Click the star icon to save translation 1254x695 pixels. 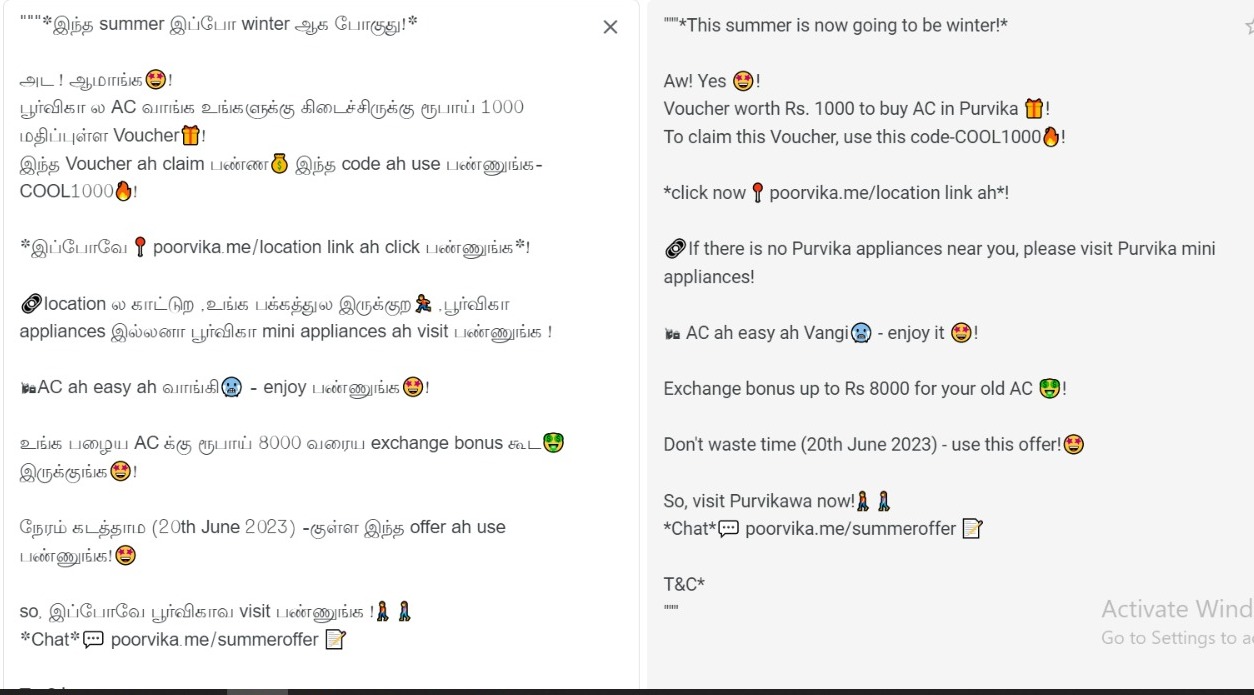(1248, 27)
